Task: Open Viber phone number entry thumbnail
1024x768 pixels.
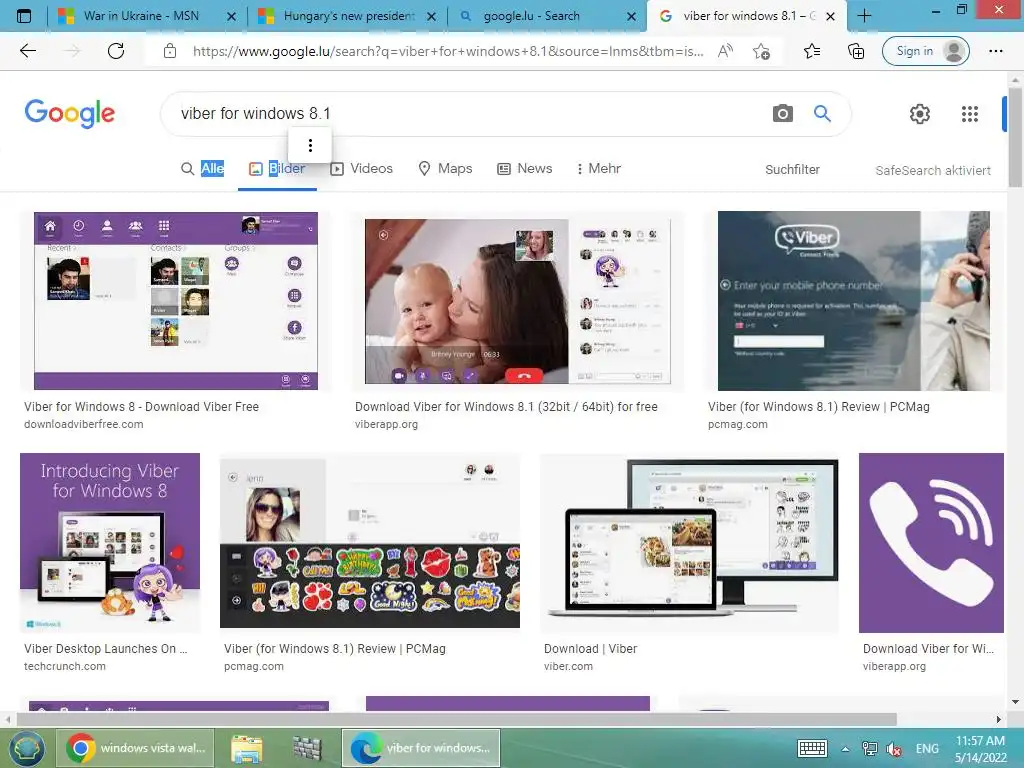Action: (854, 300)
